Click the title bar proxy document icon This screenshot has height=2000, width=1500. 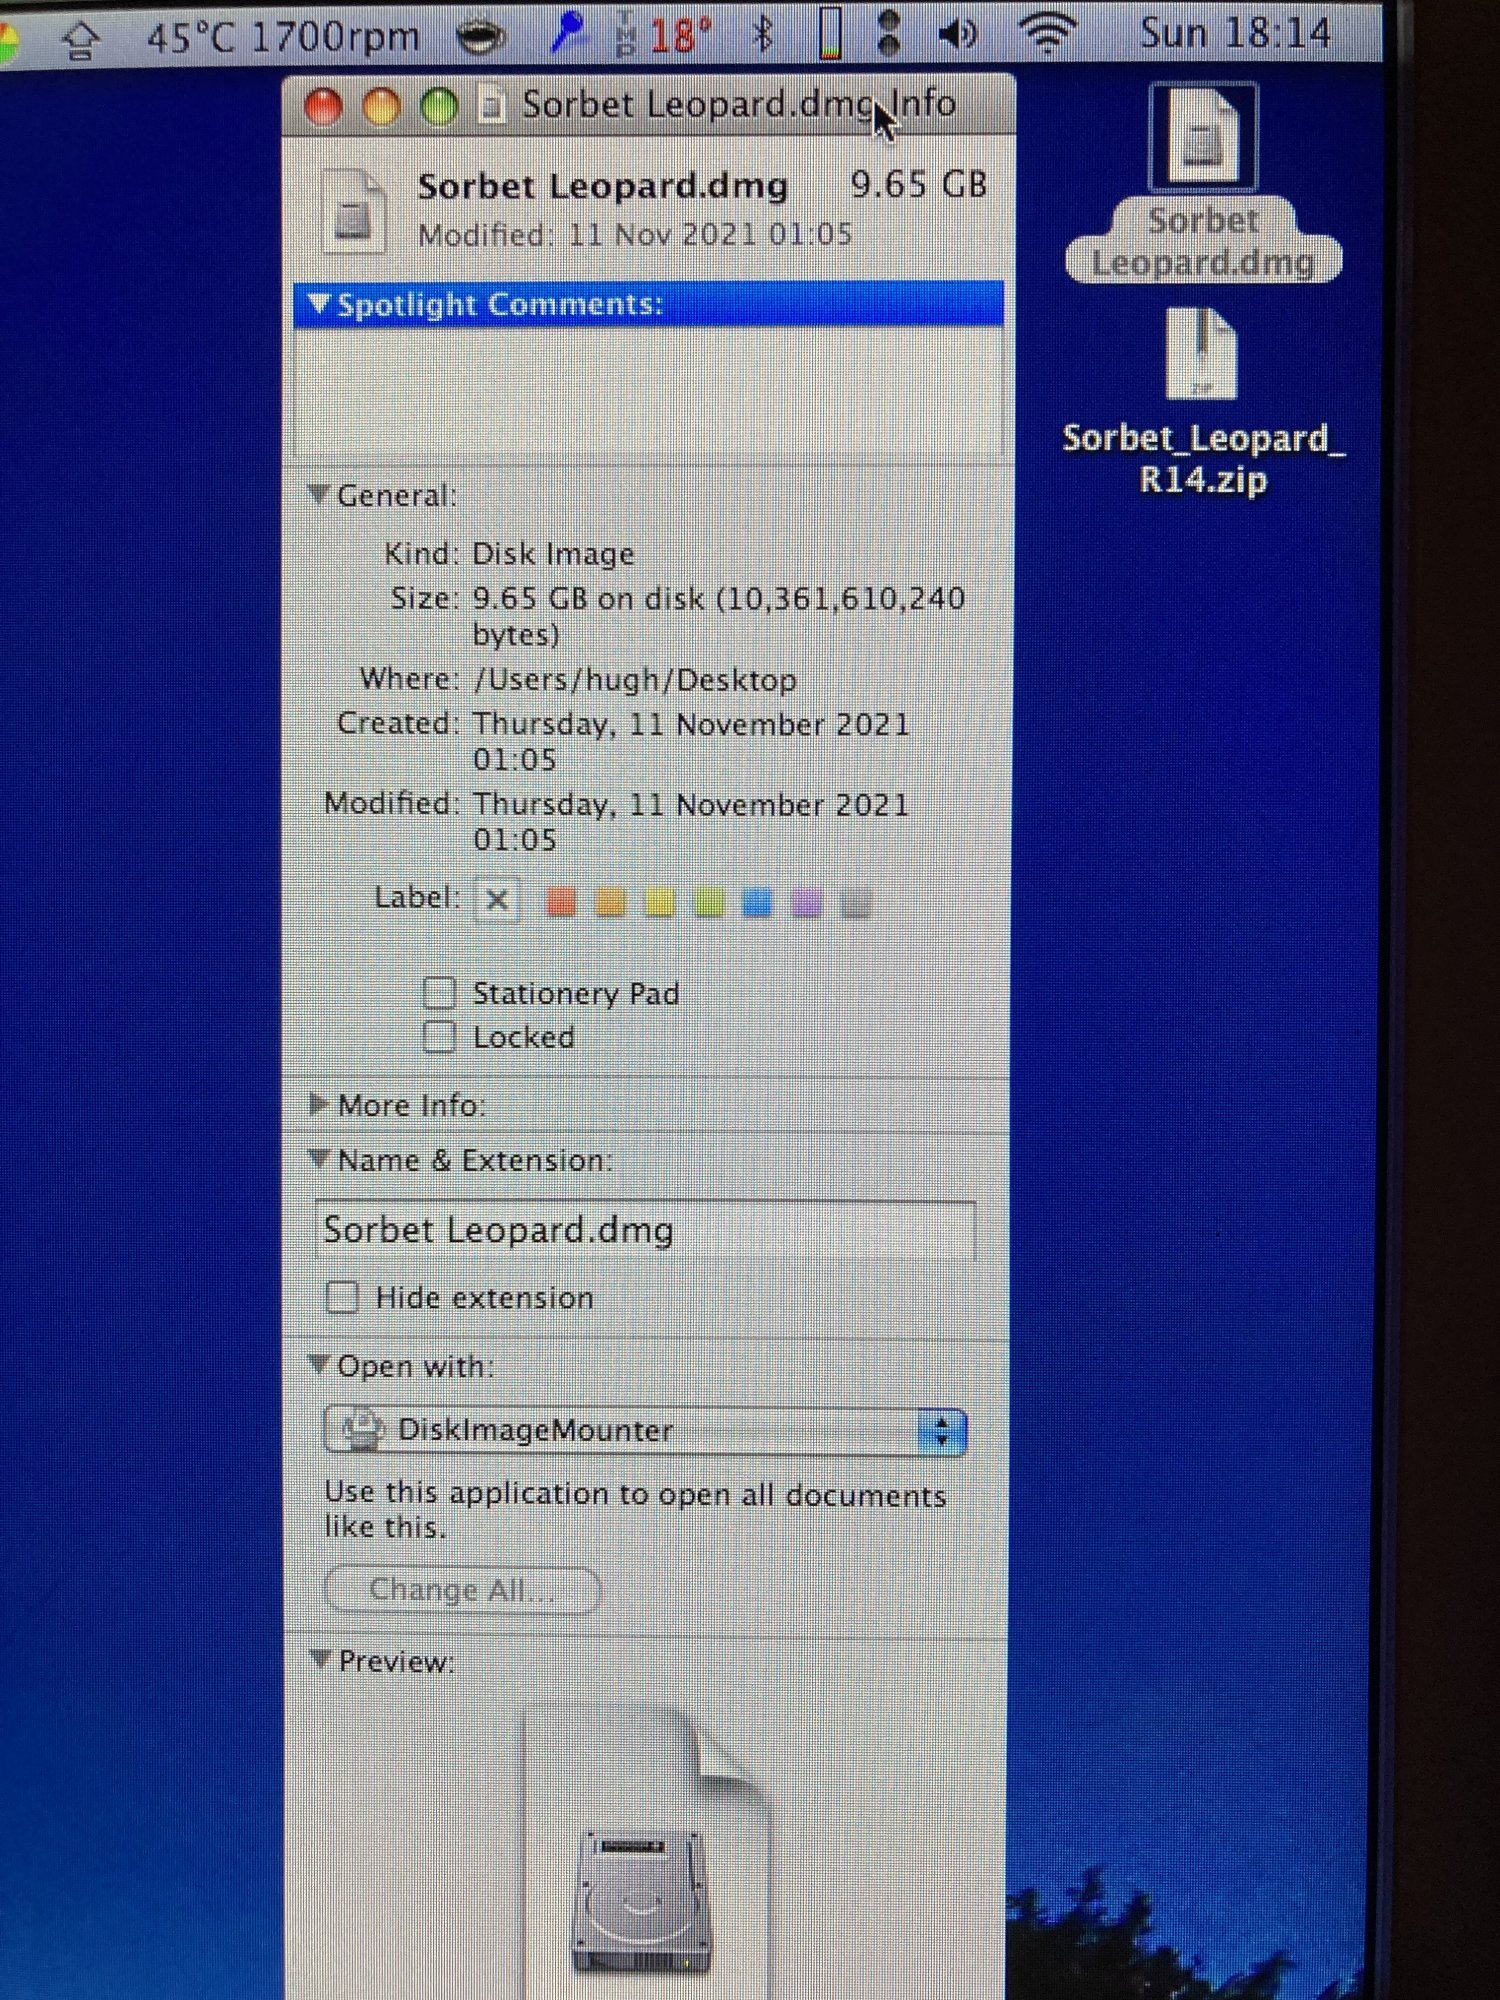pyautogui.click(x=490, y=104)
